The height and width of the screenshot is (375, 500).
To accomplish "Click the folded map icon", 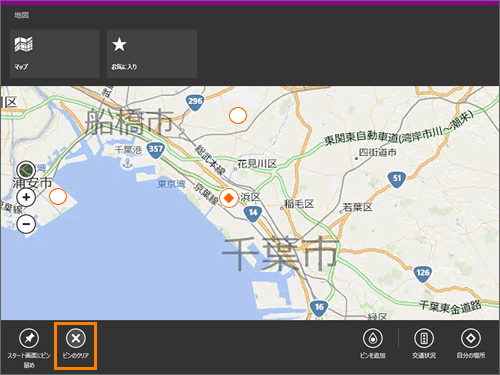I will tap(24, 44).
